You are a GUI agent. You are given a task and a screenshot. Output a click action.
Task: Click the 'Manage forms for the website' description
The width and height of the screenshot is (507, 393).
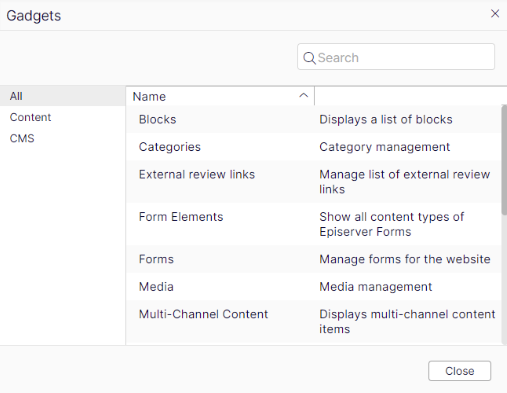[405, 259]
